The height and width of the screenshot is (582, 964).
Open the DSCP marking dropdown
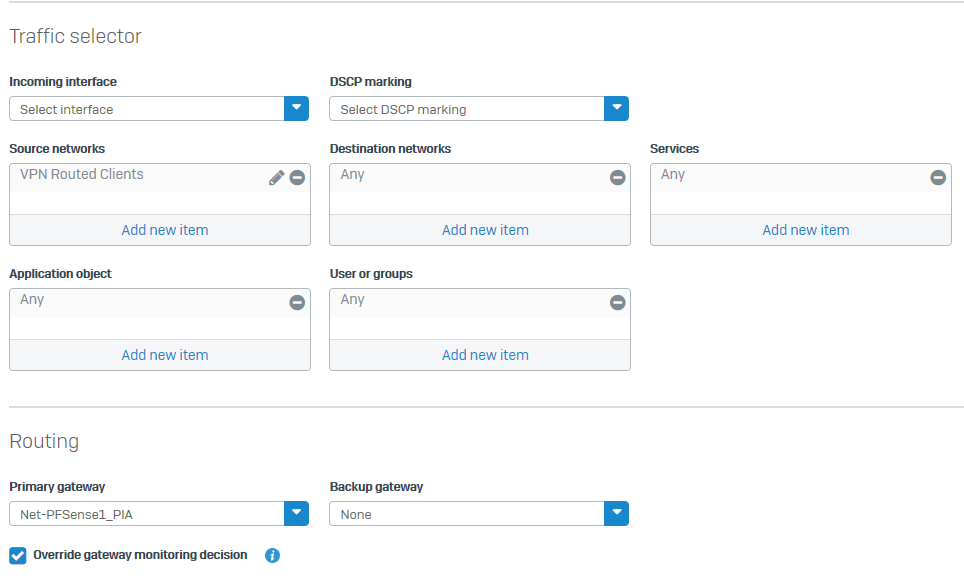click(616, 109)
